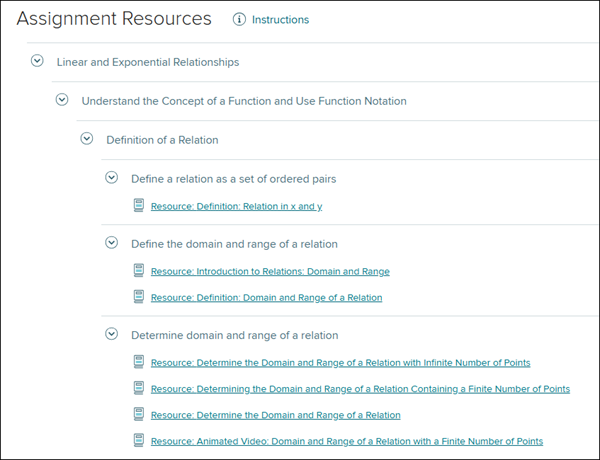
Task: Select the Definition of a Relation tree label
Action: click(x=162, y=140)
